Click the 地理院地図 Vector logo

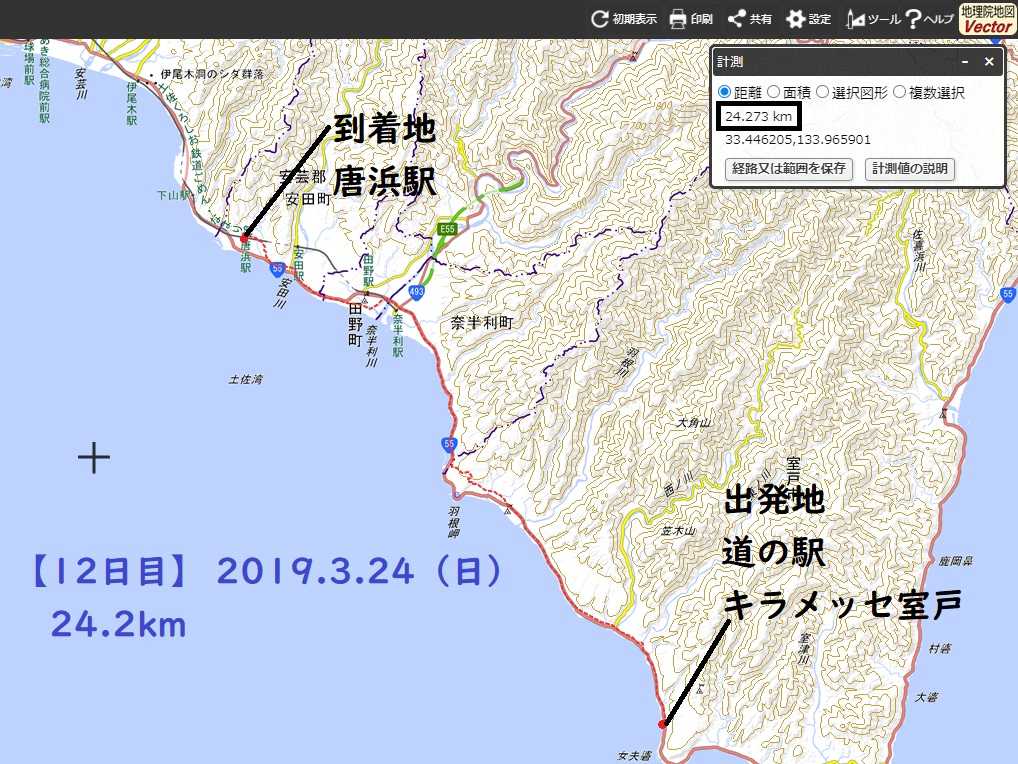[986, 19]
